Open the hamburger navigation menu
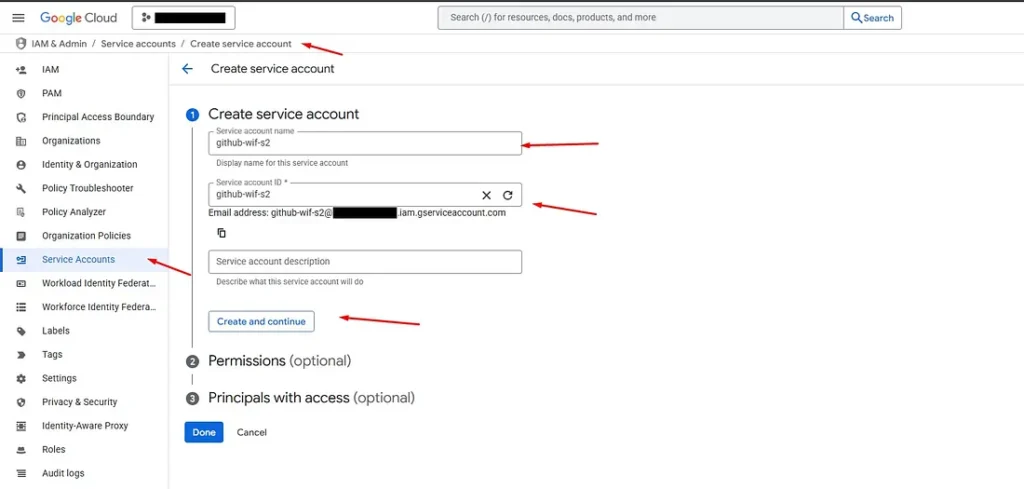 (x=18, y=18)
